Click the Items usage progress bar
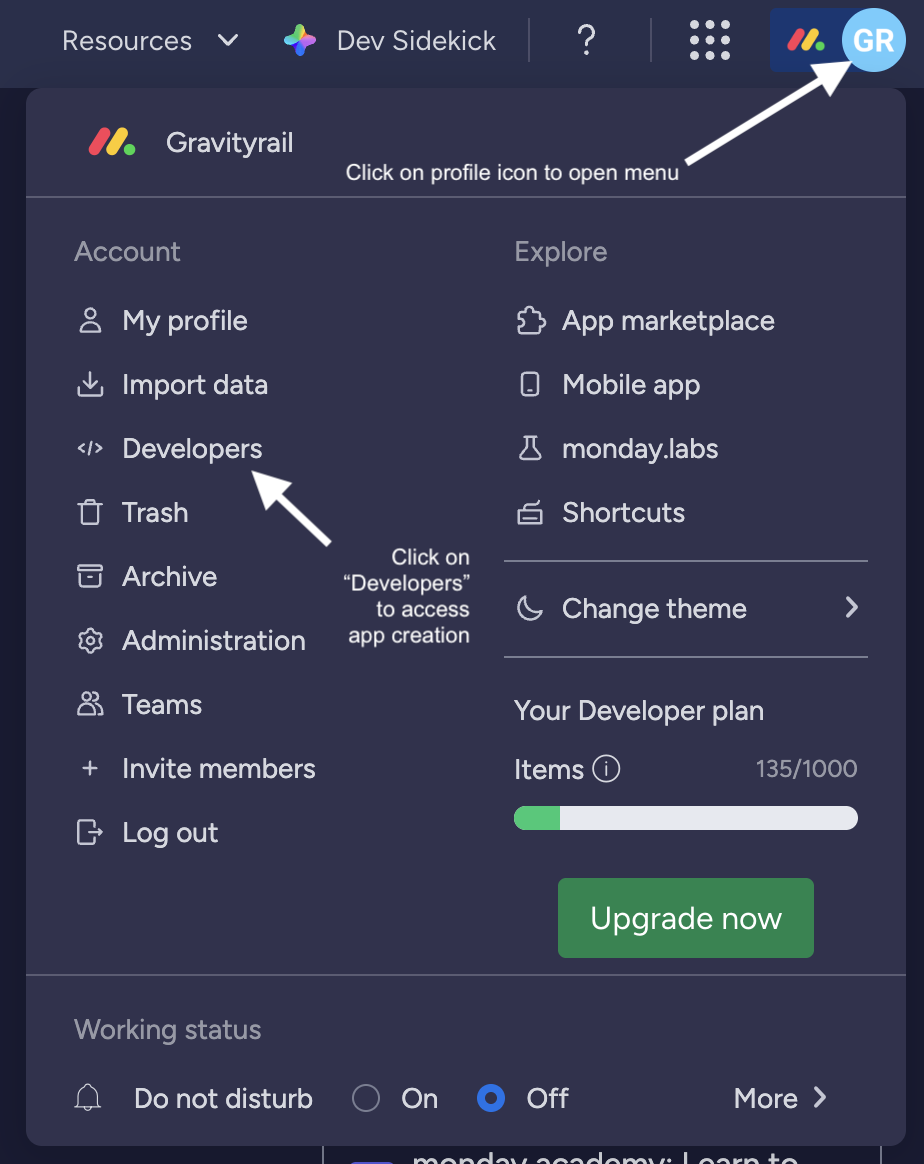Screen dimensions: 924x1164 [685, 818]
